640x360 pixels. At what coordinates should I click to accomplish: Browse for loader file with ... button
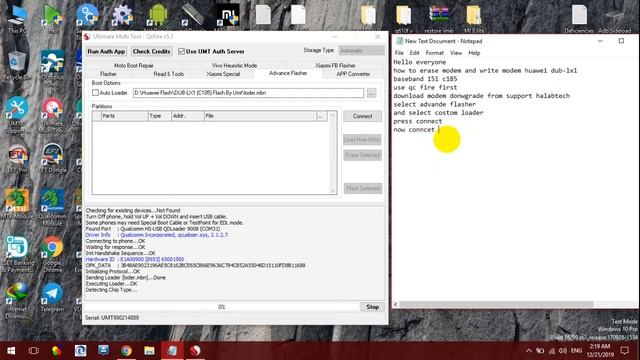371,93
